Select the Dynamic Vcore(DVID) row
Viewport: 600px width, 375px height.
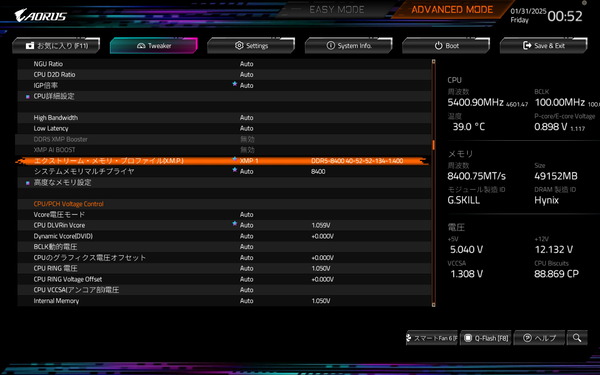[224, 236]
